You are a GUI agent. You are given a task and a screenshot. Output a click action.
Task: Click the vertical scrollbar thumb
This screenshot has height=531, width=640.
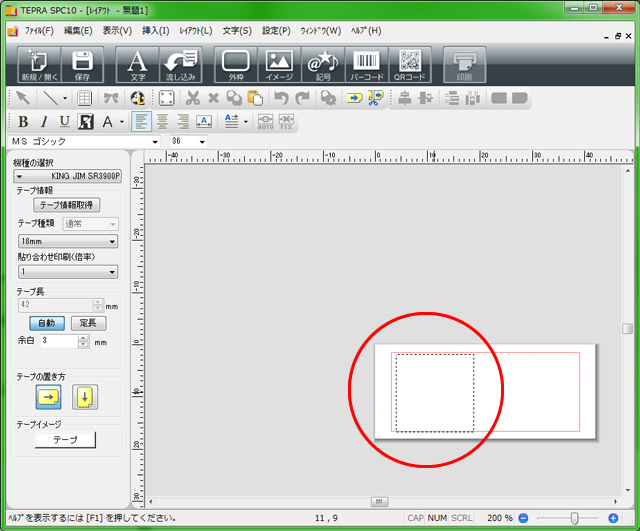coord(627,329)
